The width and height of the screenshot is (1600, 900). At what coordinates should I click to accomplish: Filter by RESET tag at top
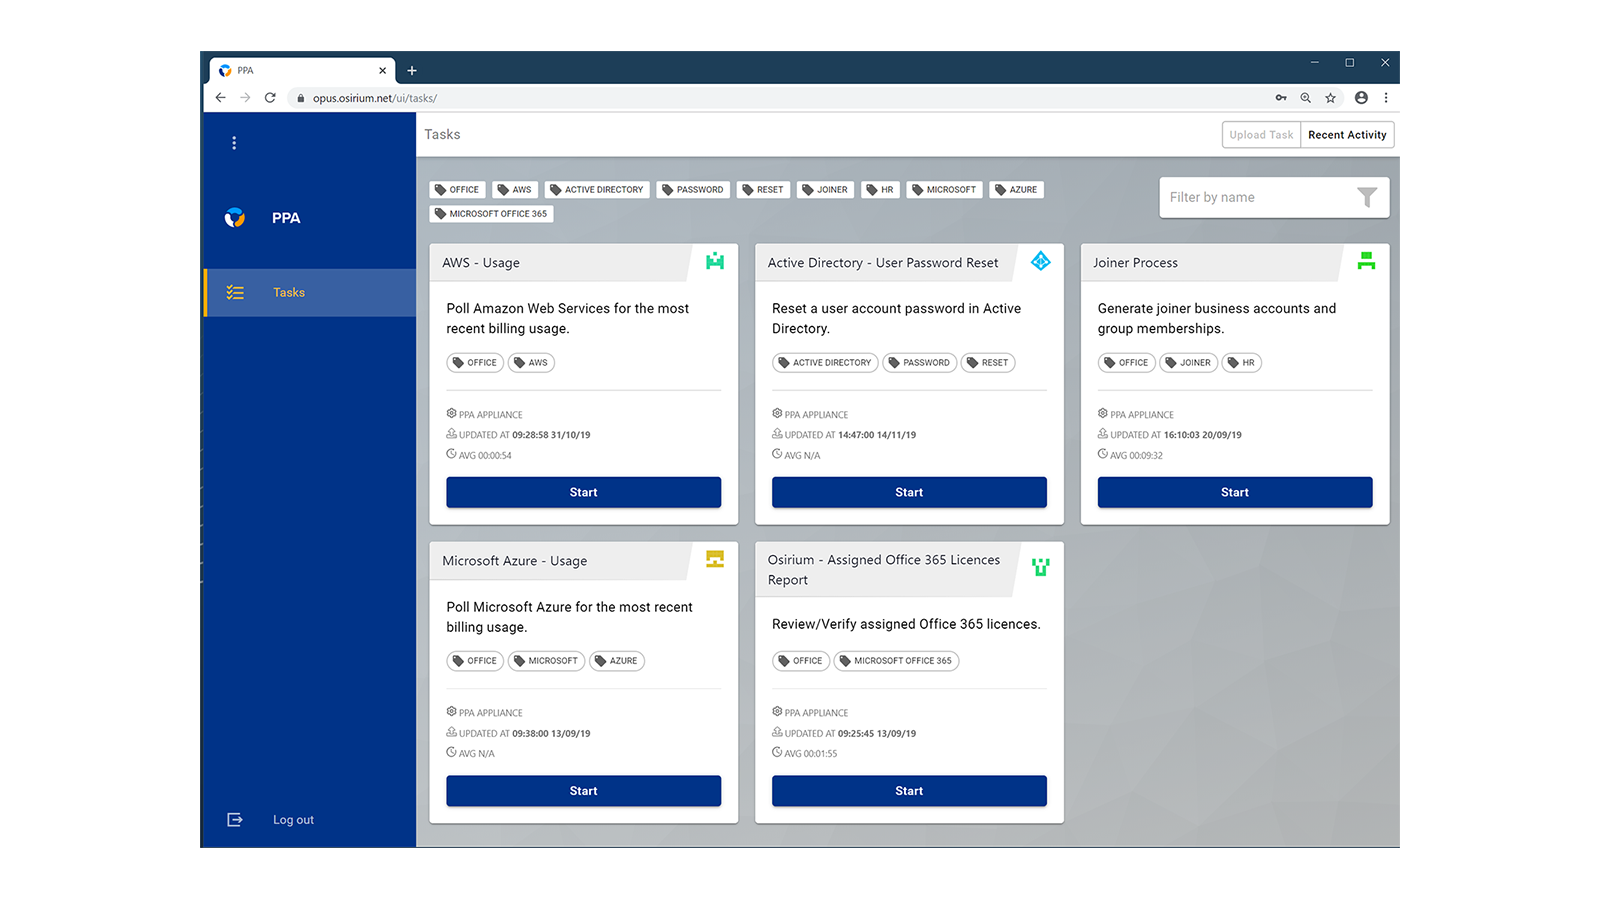[x=763, y=190]
